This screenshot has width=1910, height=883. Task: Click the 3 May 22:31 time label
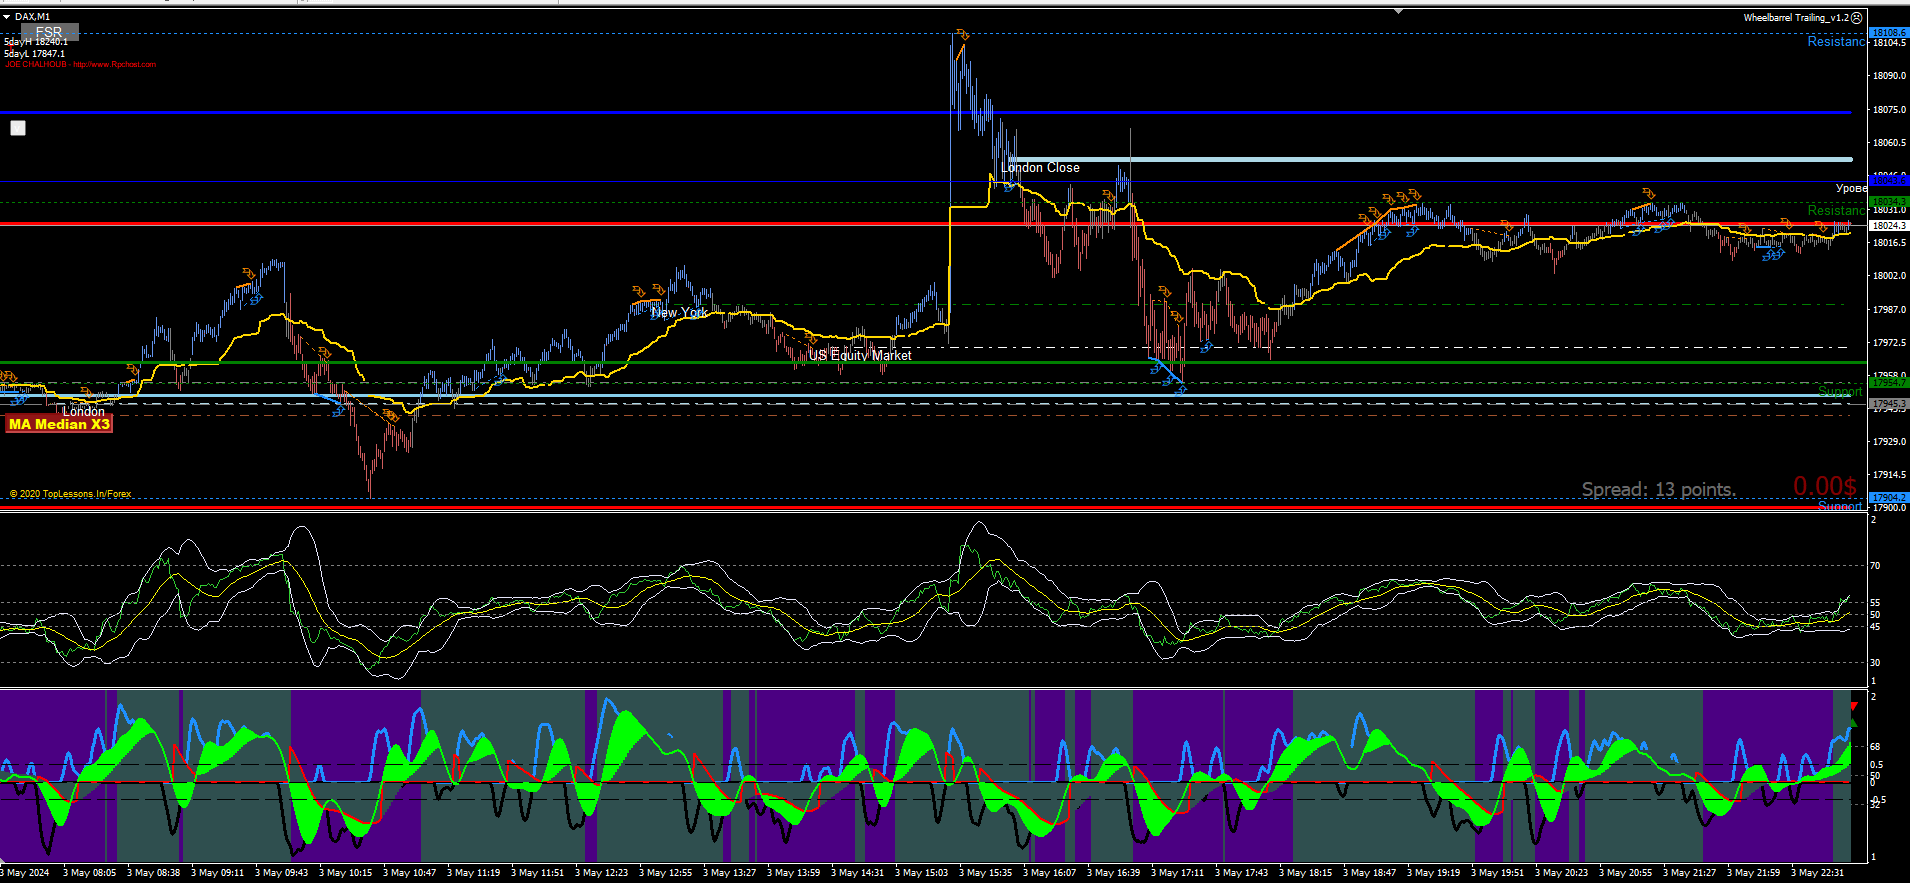pos(1817,873)
